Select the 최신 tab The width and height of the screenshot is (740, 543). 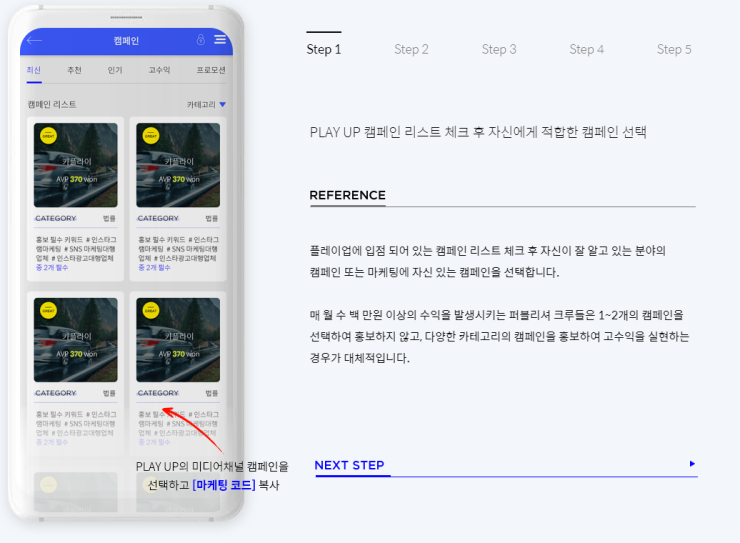click(34, 70)
